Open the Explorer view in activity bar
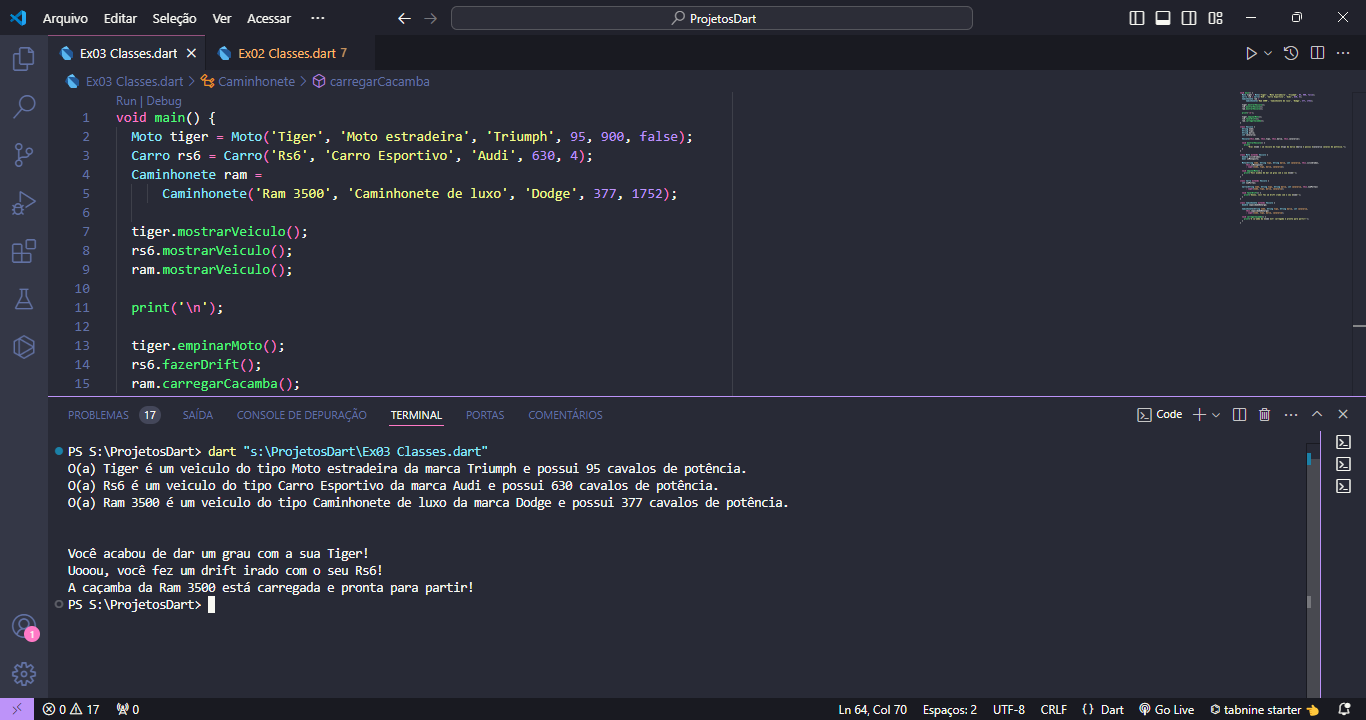1366x720 pixels. tap(24, 59)
